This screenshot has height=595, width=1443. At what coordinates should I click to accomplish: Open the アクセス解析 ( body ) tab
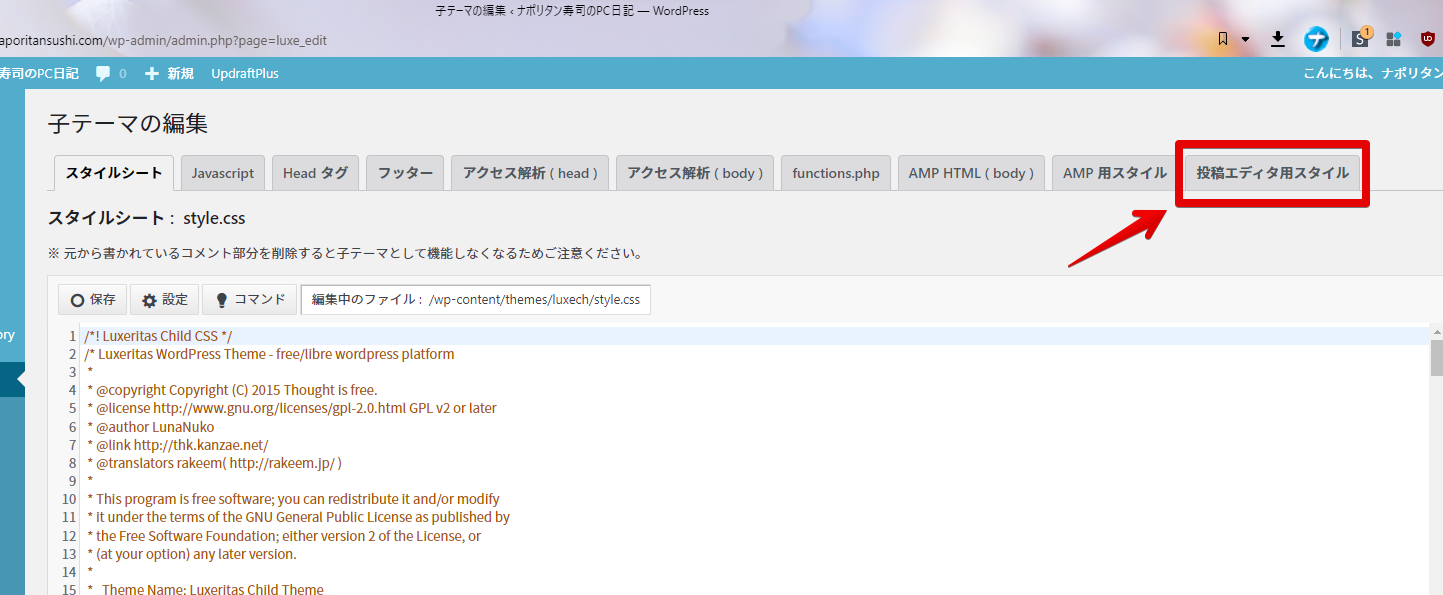pos(695,173)
